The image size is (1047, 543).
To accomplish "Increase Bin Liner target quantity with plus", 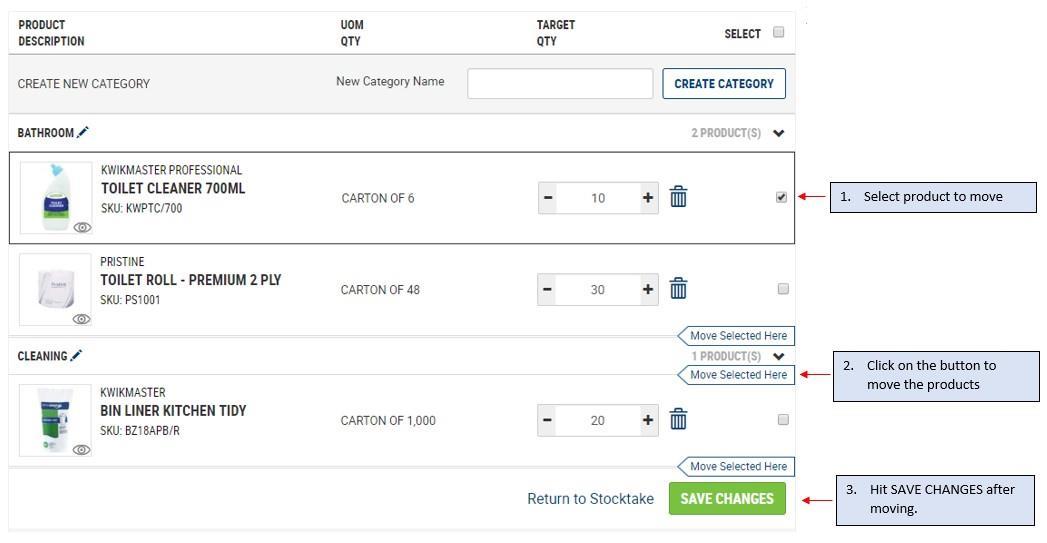I will coord(648,420).
